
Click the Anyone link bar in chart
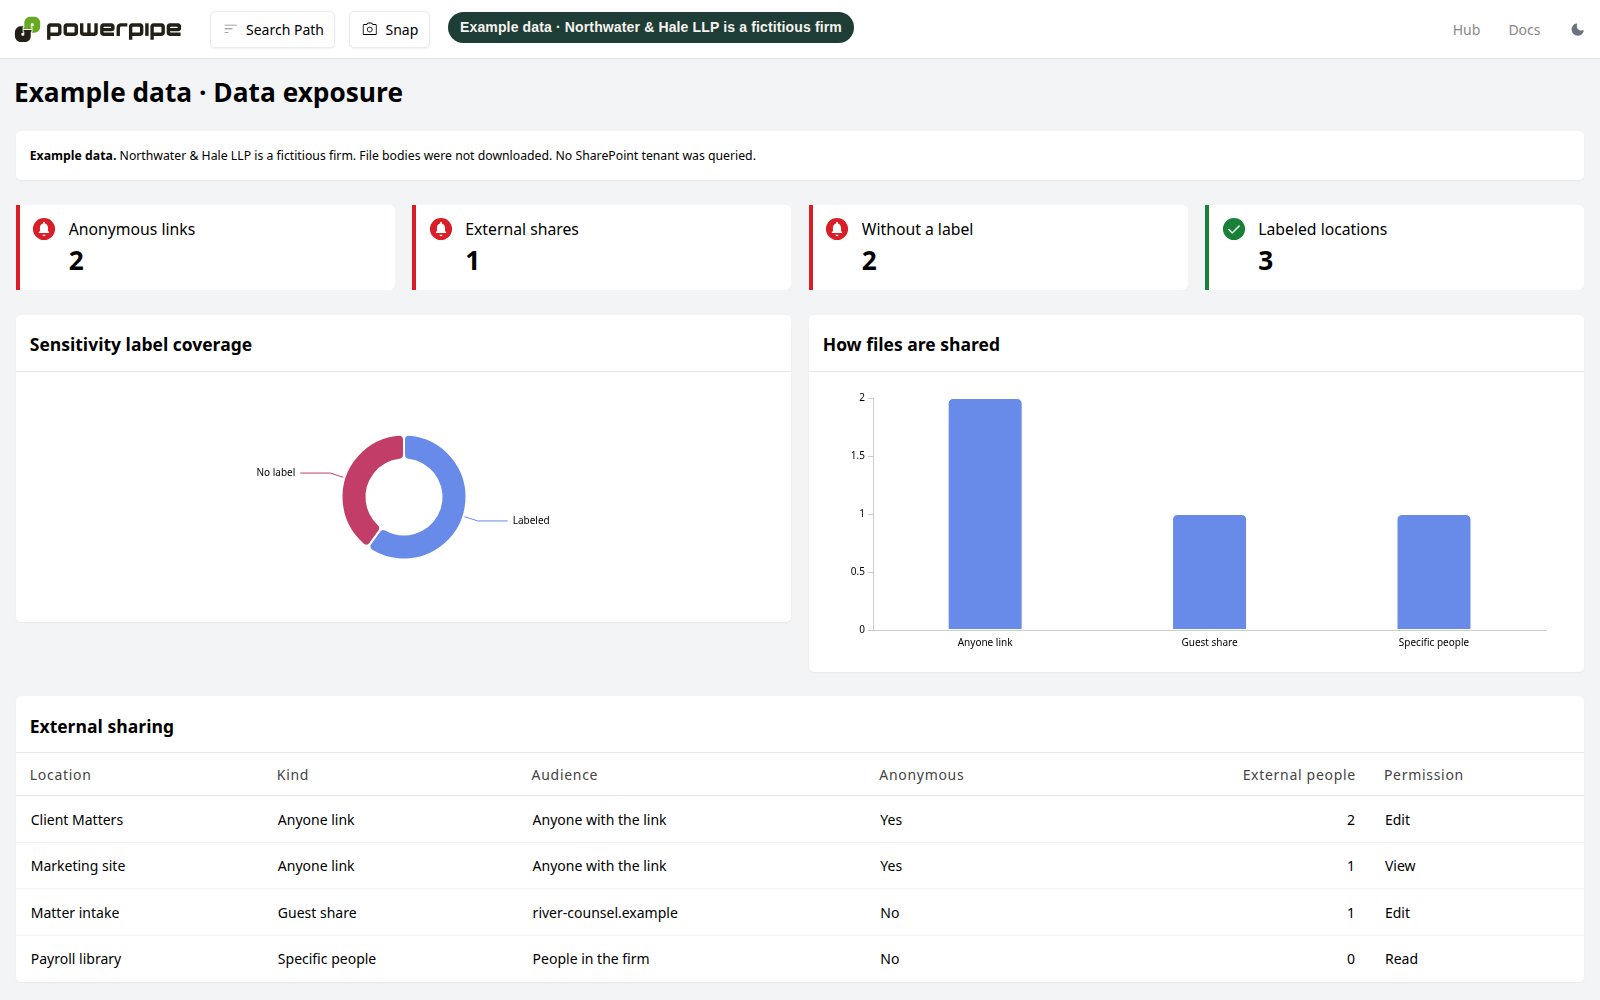click(985, 514)
